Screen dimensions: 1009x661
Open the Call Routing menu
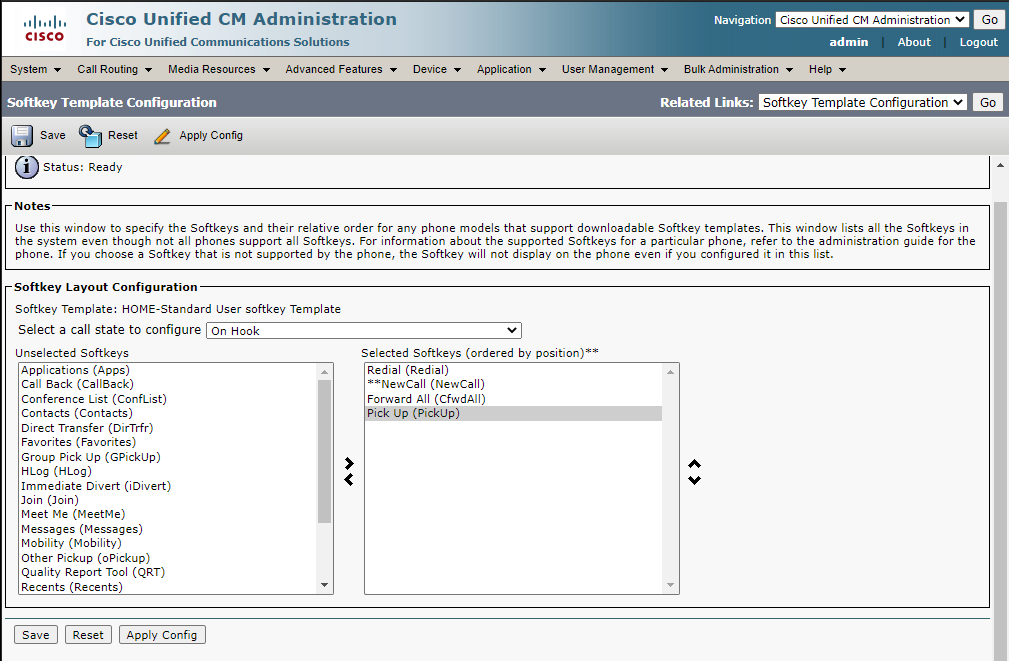(115, 69)
